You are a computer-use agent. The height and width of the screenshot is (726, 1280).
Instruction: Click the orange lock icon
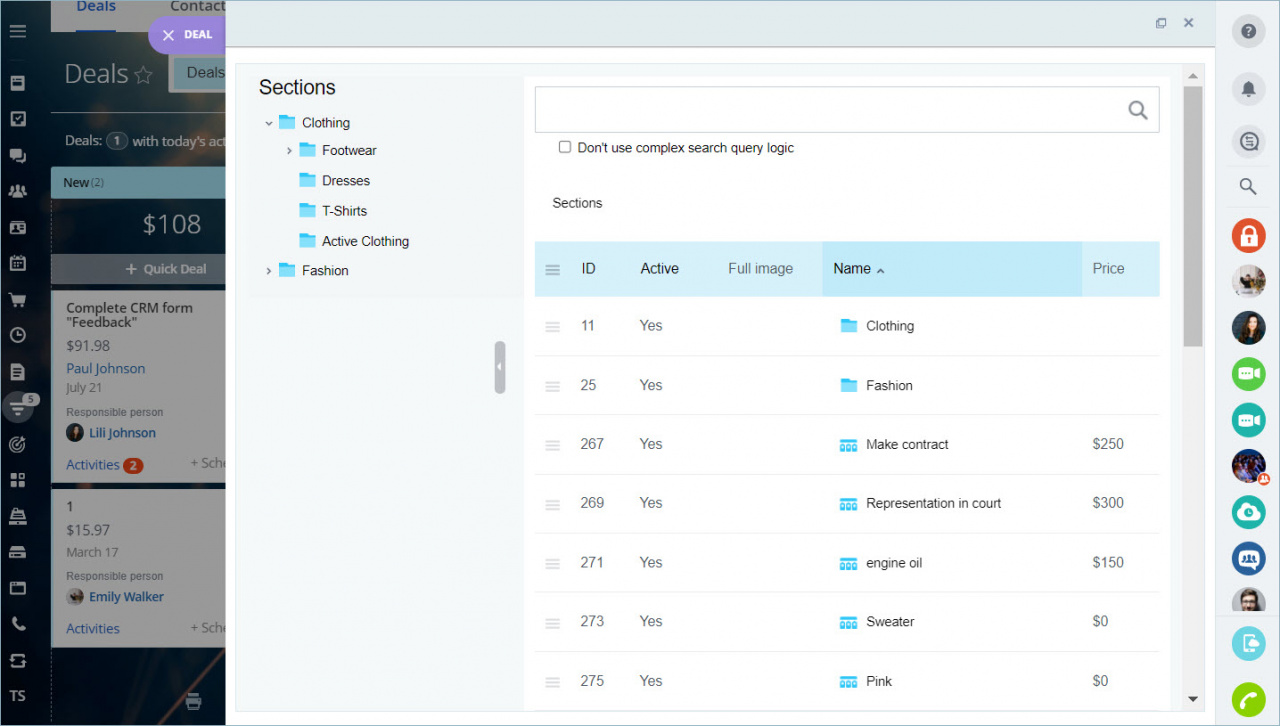click(1248, 236)
